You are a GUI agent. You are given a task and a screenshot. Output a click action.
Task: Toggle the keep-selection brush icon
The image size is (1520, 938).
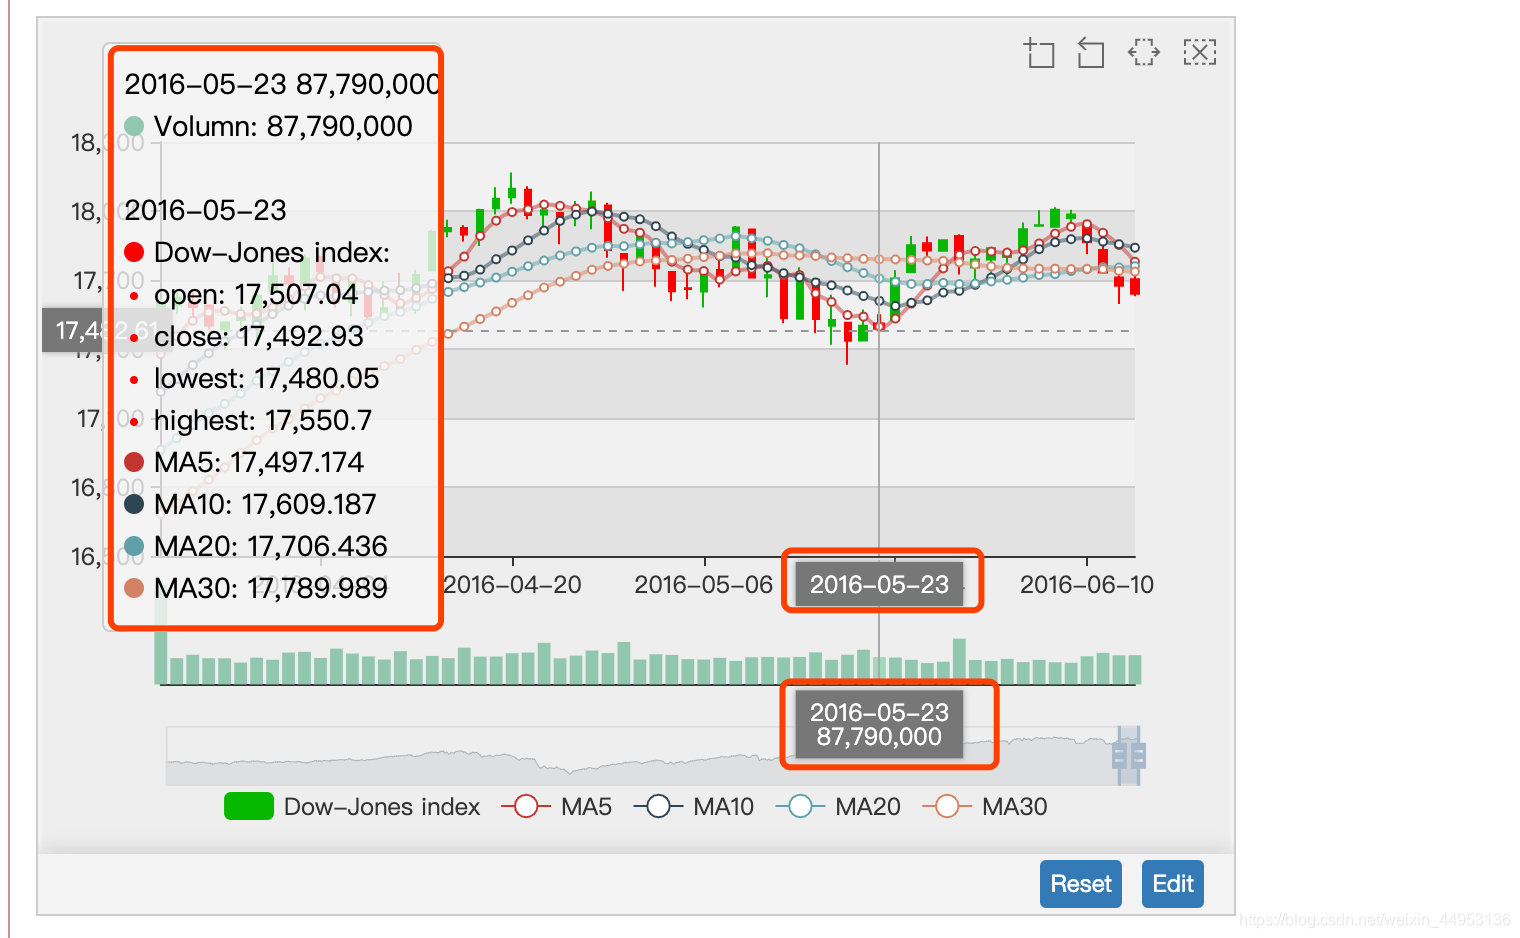[x=1144, y=52]
